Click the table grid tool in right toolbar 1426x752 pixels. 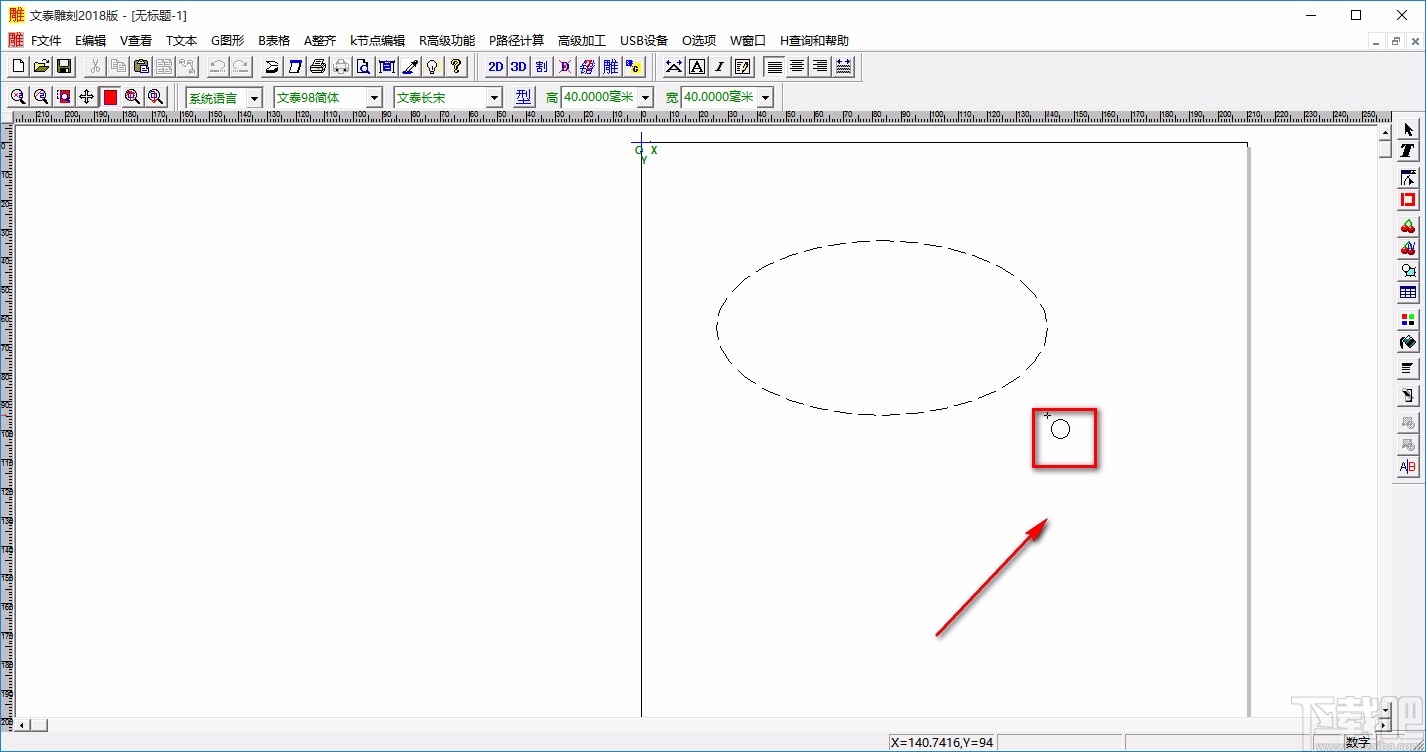click(x=1408, y=293)
